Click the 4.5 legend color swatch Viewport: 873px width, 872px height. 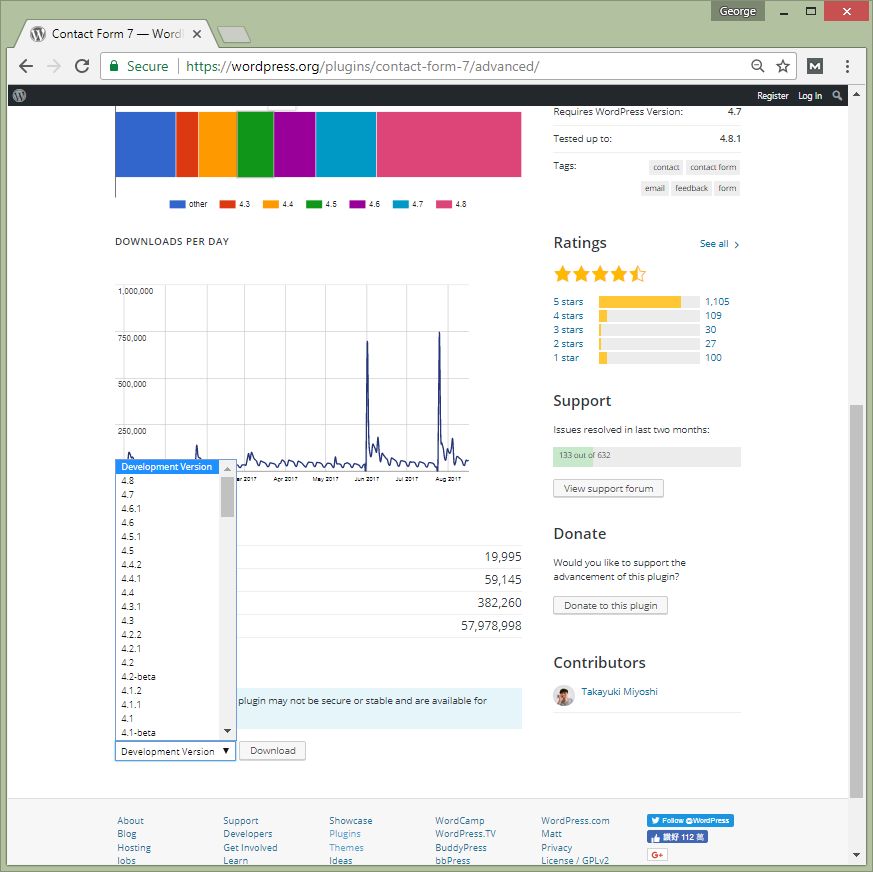tap(313, 204)
